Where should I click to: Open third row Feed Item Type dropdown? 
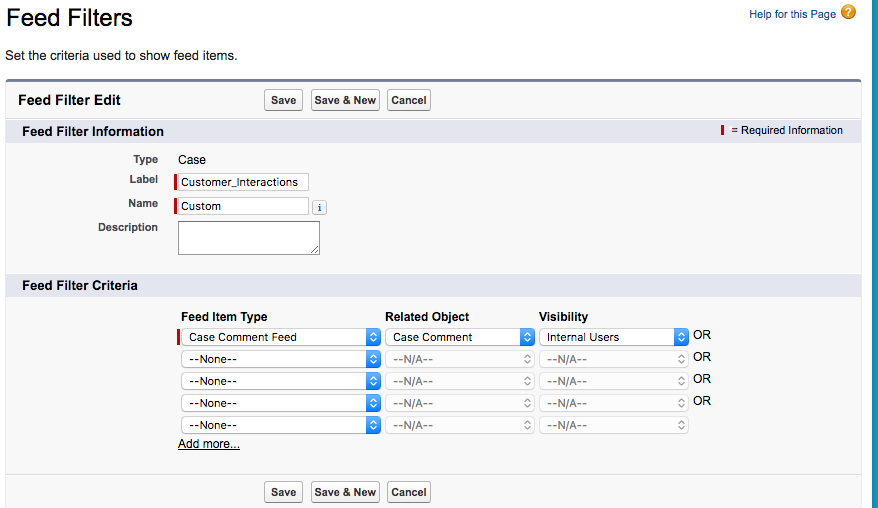(280, 381)
